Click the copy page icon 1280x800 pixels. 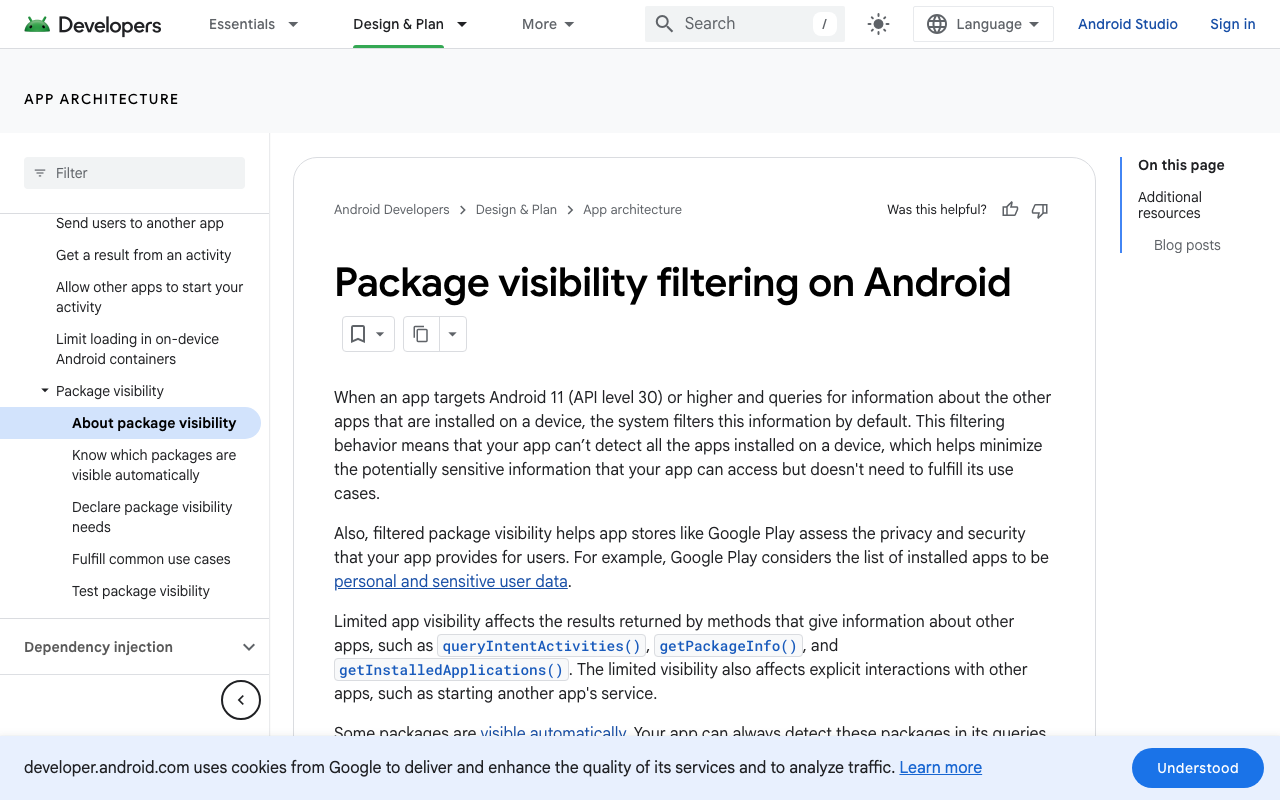(x=421, y=334)
